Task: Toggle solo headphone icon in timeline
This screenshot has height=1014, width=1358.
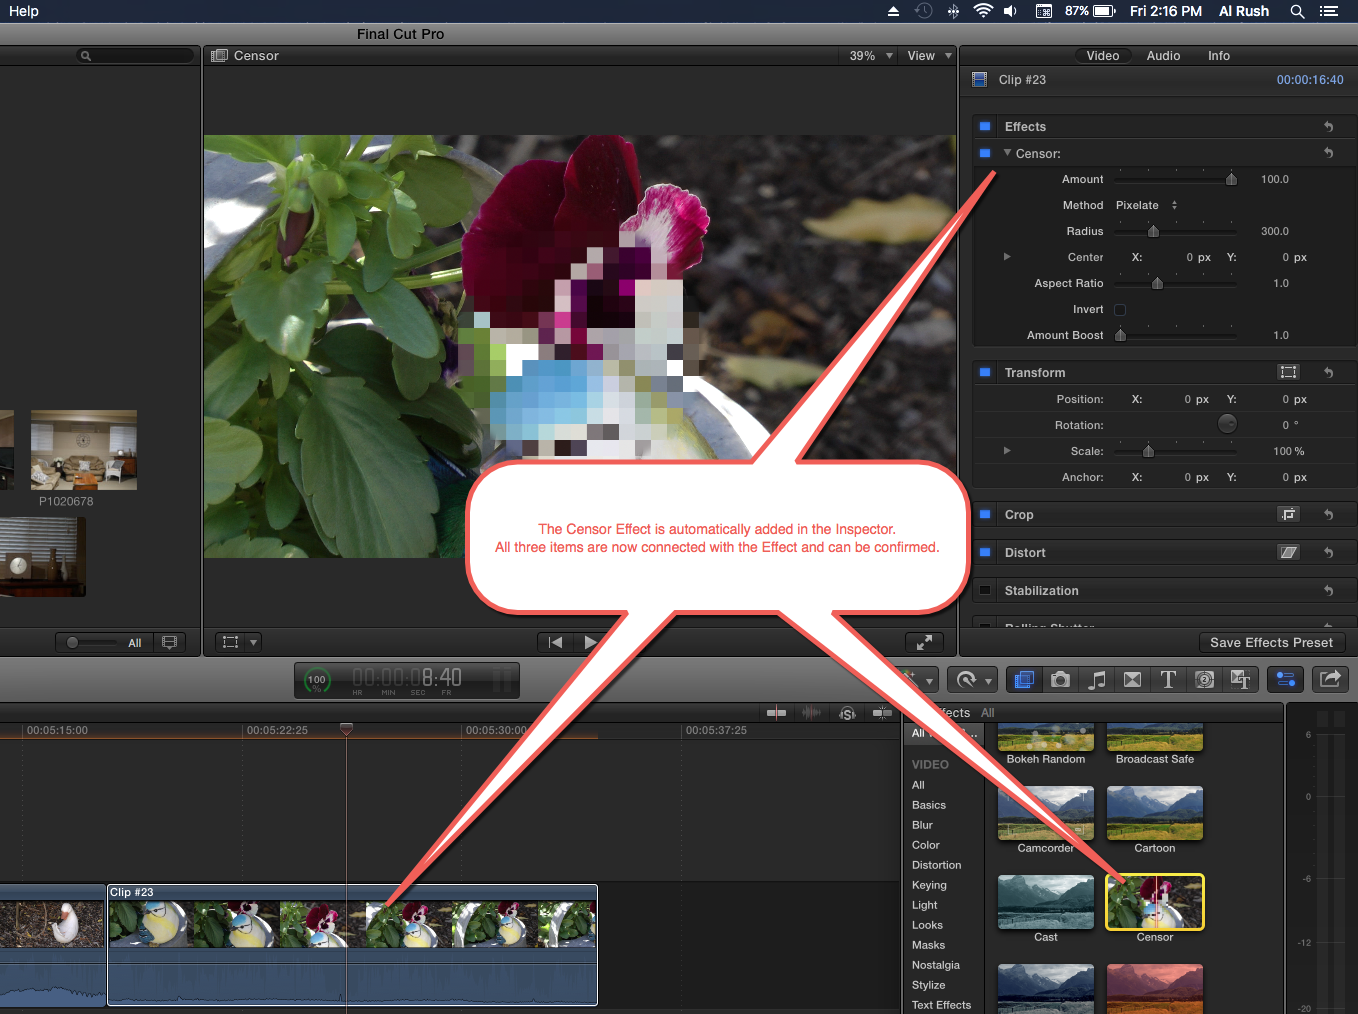Action: pos(847,713)
